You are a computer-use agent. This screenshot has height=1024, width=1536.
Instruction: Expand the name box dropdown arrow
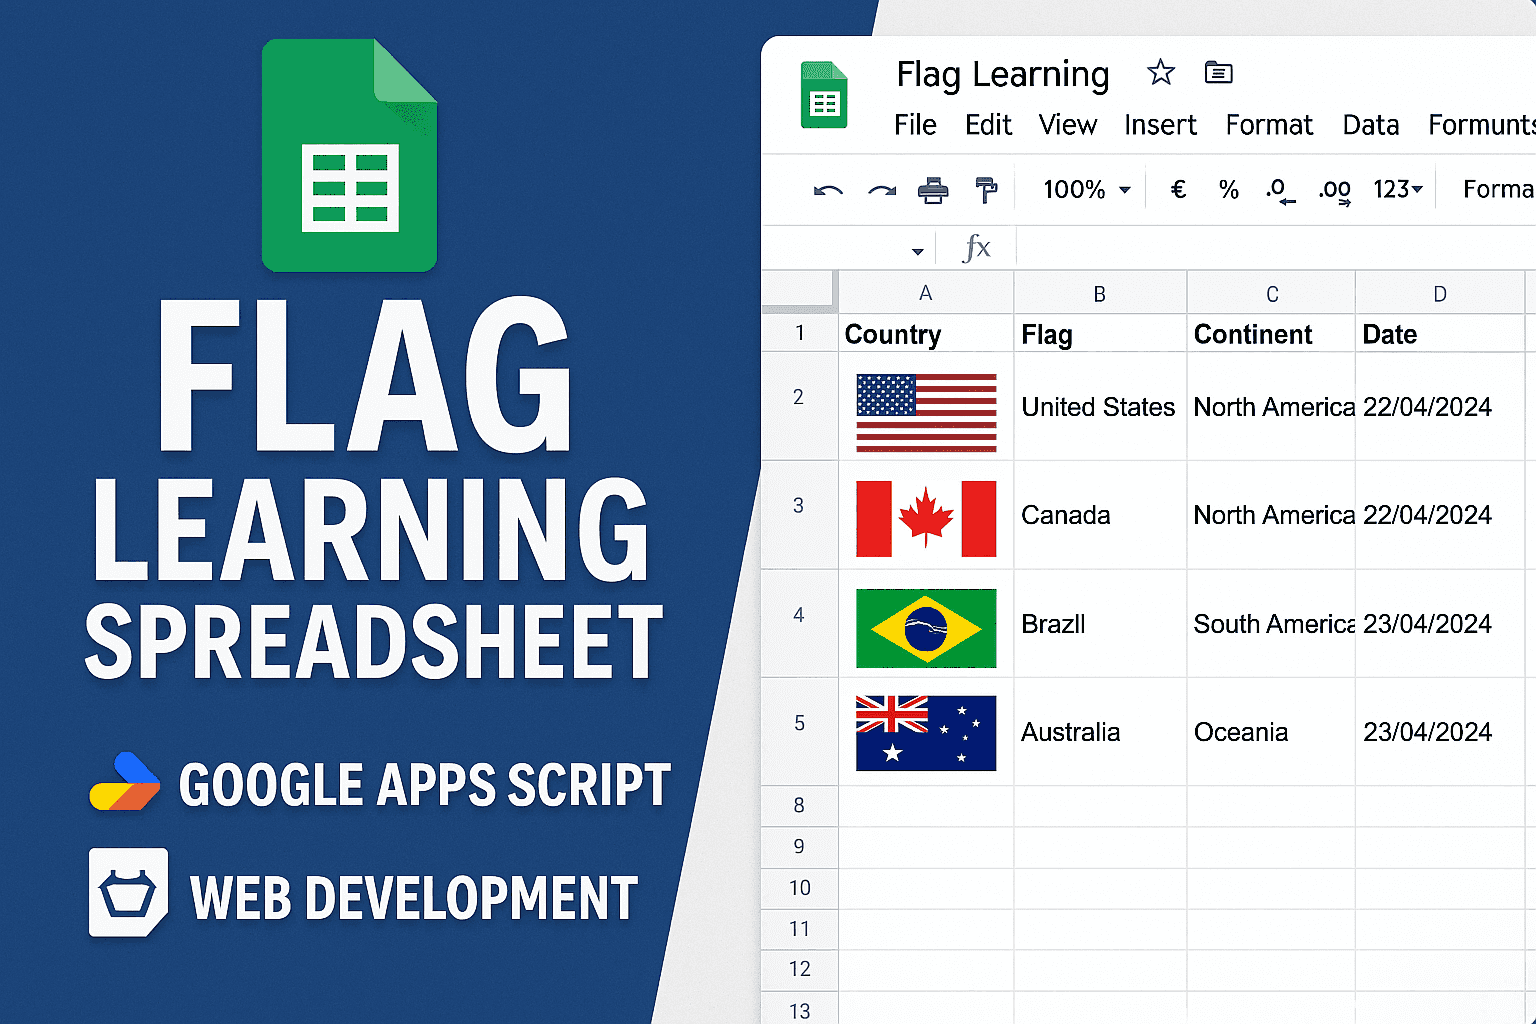tap(917, 251)
